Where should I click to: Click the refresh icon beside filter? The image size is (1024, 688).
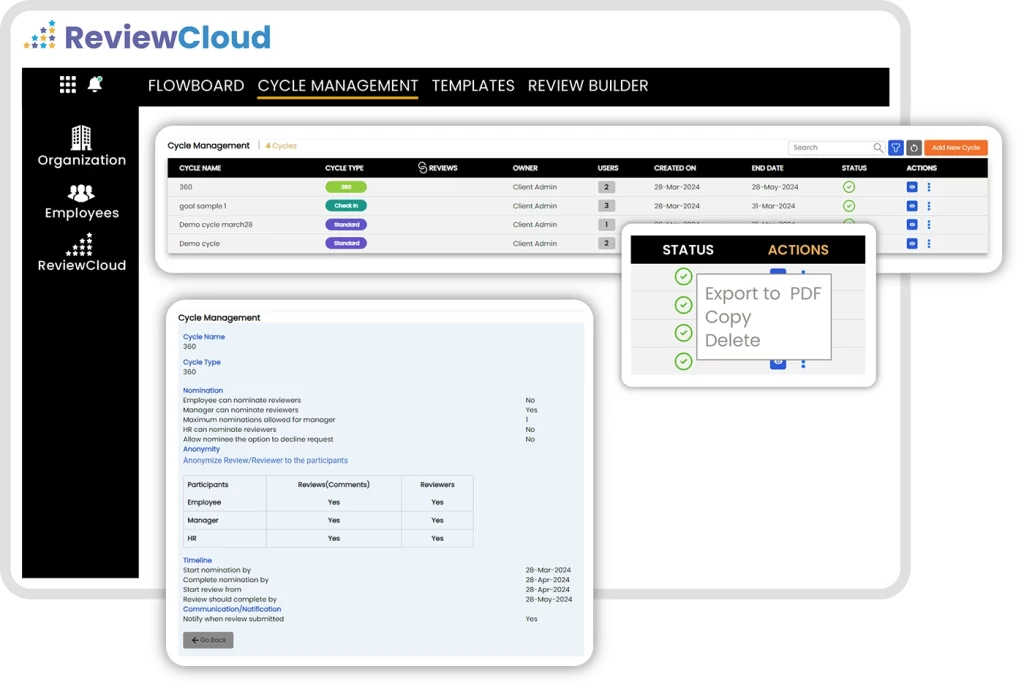[x=914, y=148]
